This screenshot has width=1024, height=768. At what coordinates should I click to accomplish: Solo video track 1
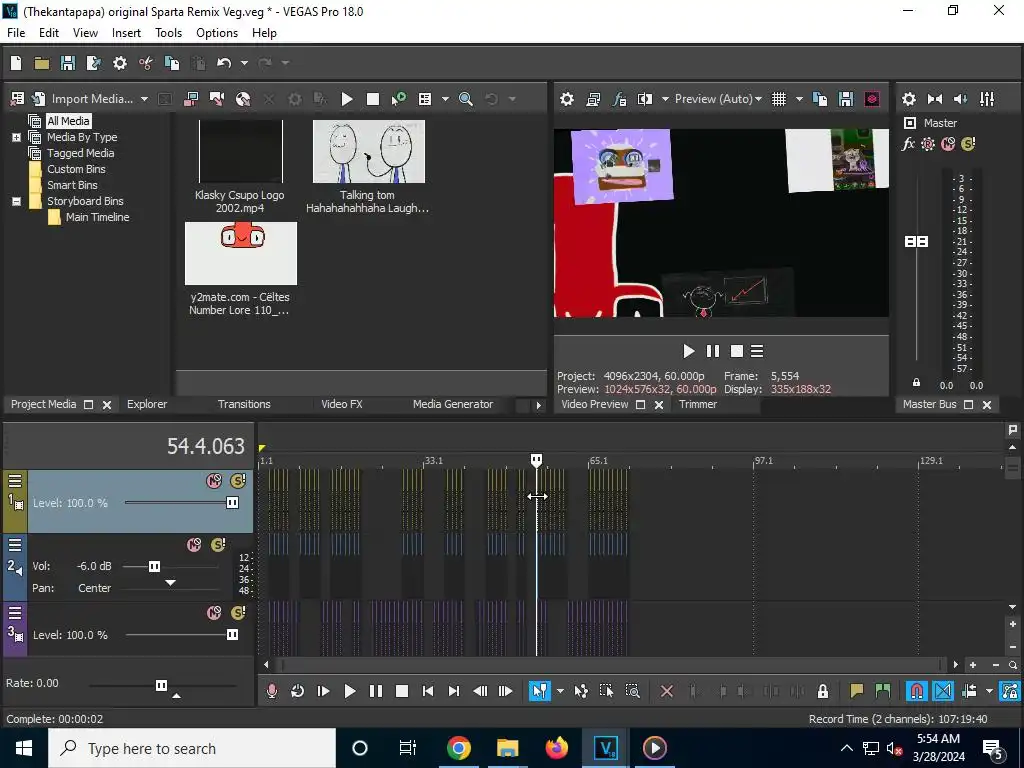[x=238, y=481]
